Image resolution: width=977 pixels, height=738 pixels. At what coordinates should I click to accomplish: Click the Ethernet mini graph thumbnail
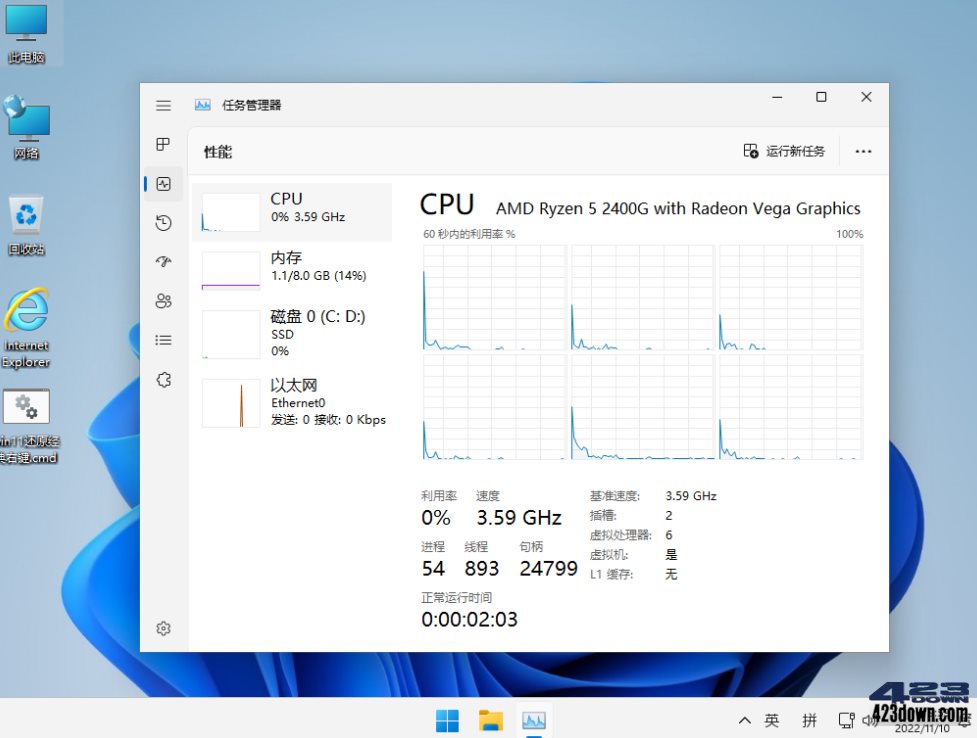click(231, 403)
